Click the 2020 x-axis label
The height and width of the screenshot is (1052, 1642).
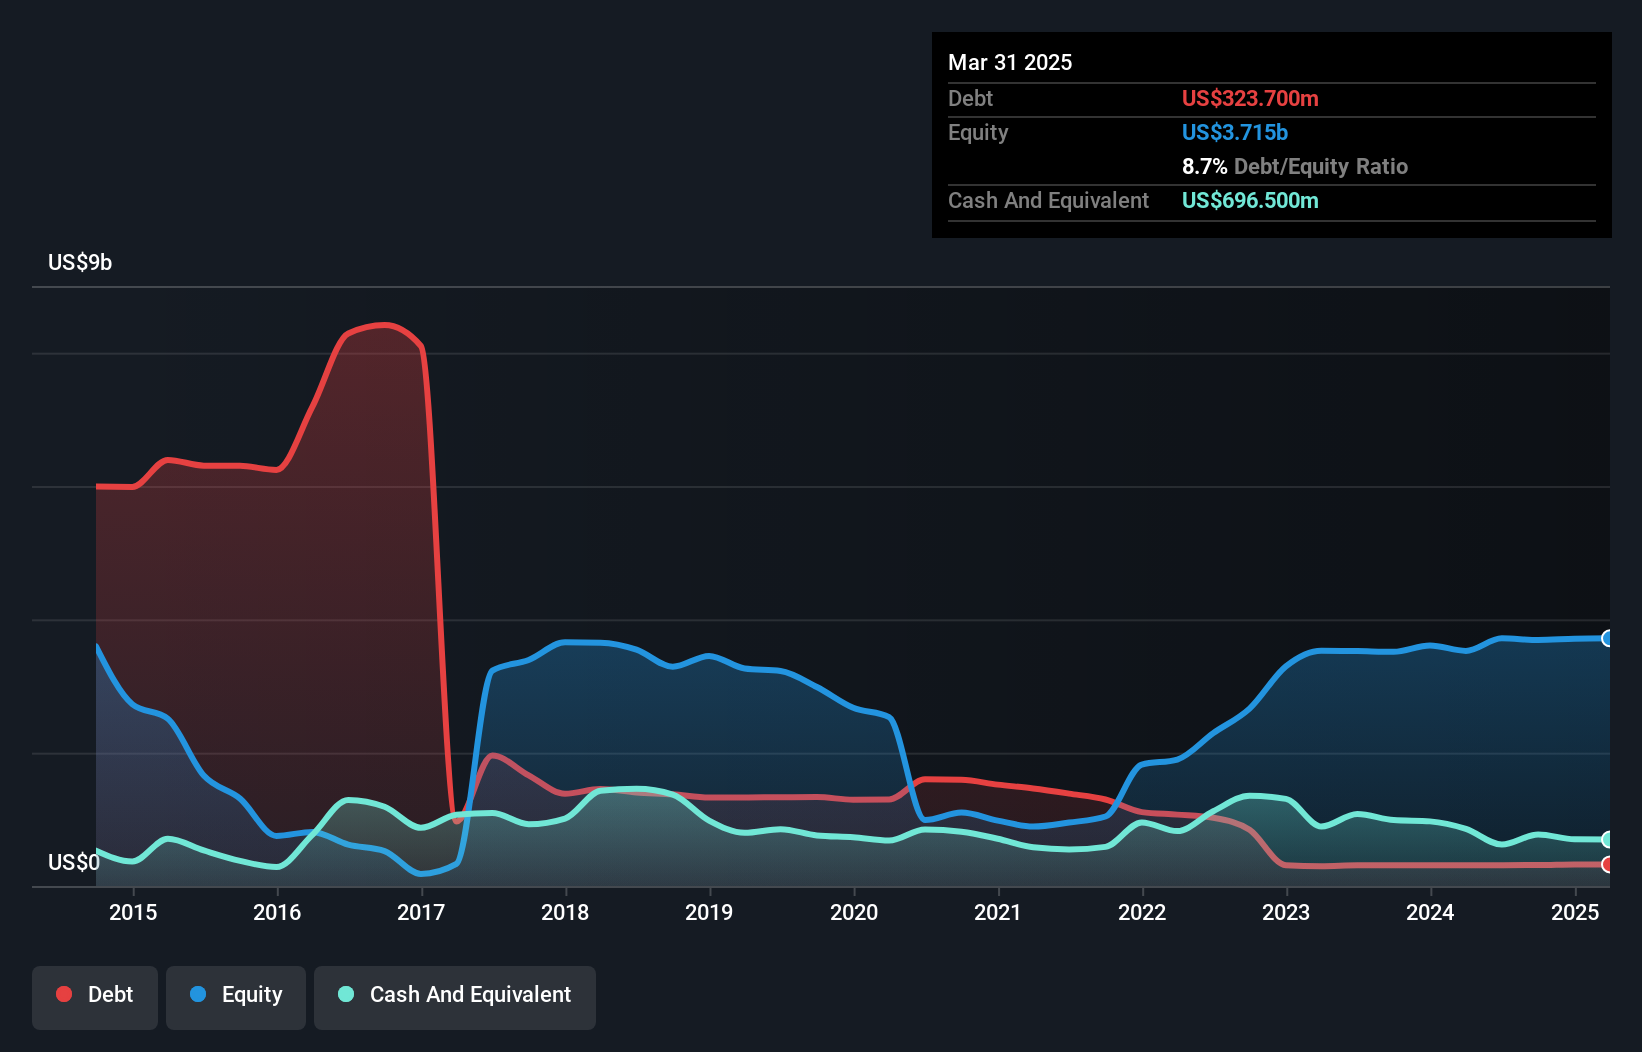click(854, 912)
